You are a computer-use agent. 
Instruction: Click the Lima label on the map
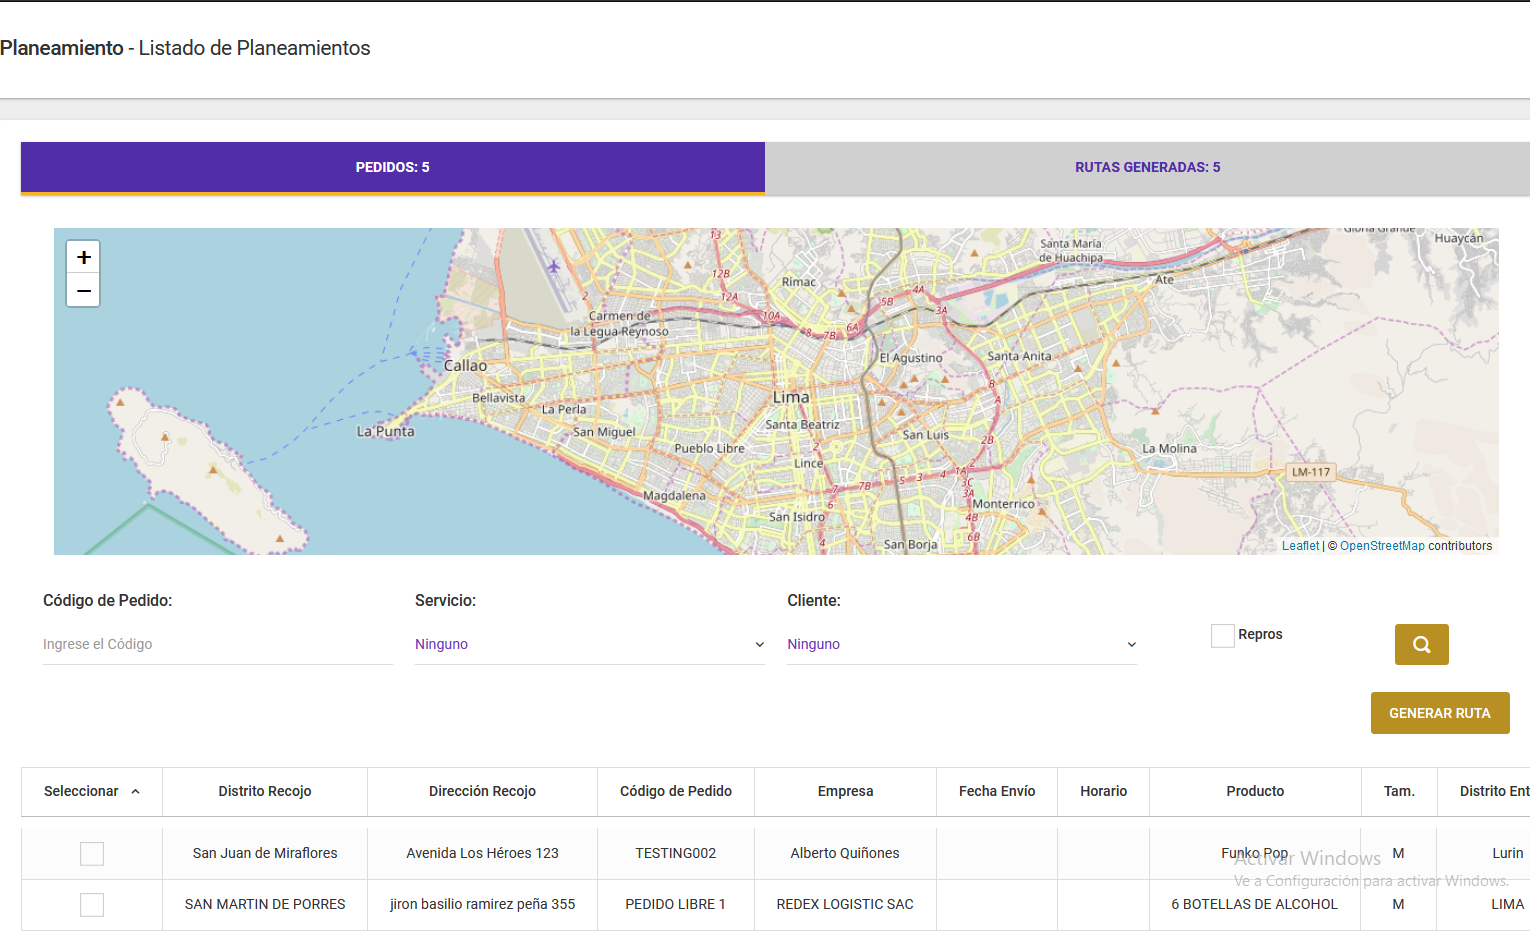[791, 398]
